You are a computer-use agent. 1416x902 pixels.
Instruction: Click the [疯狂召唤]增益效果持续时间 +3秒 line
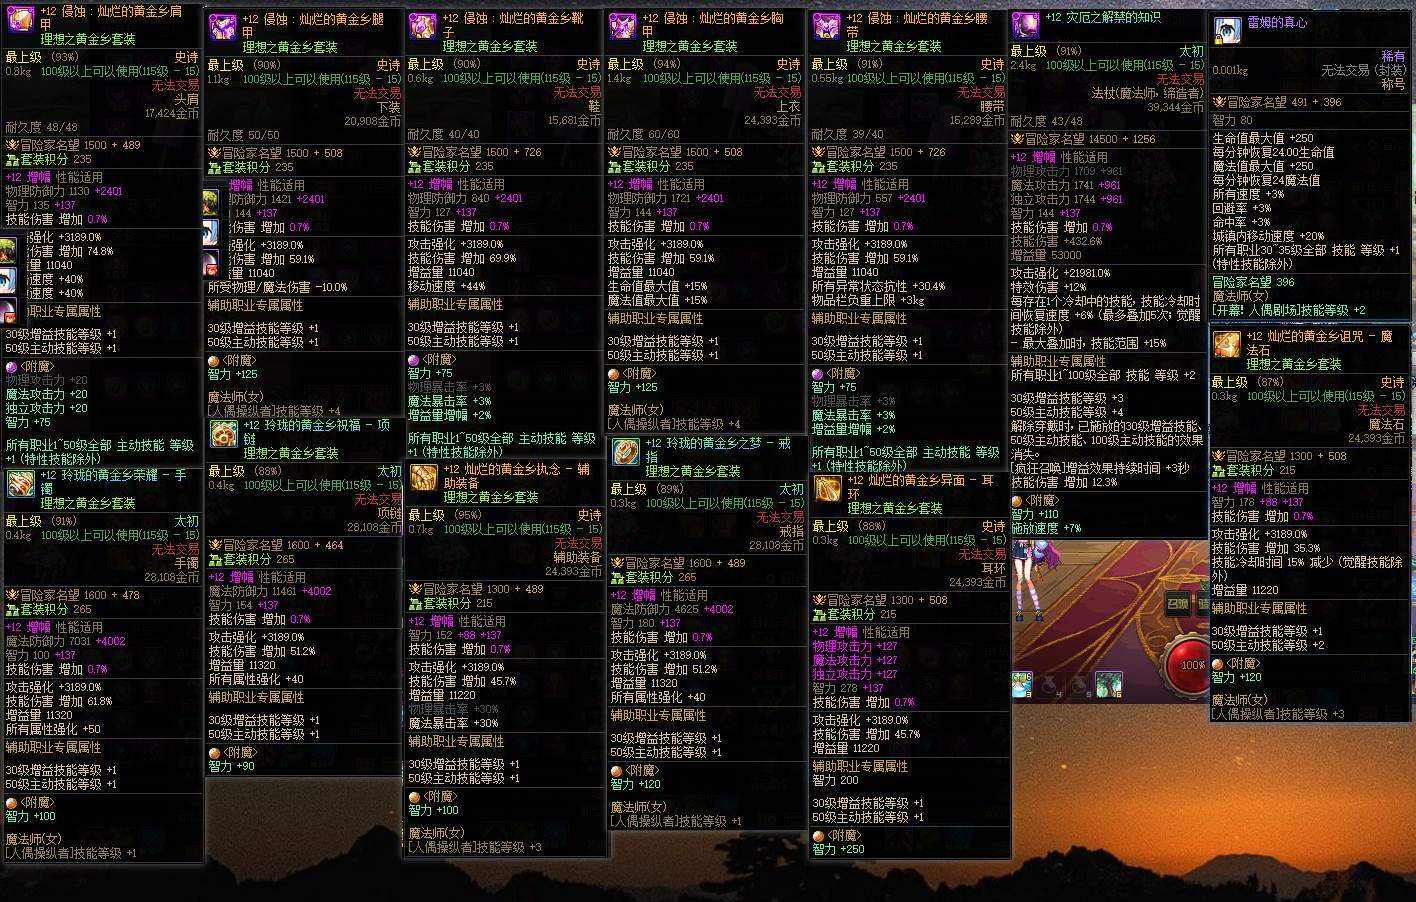[1100, 468]
